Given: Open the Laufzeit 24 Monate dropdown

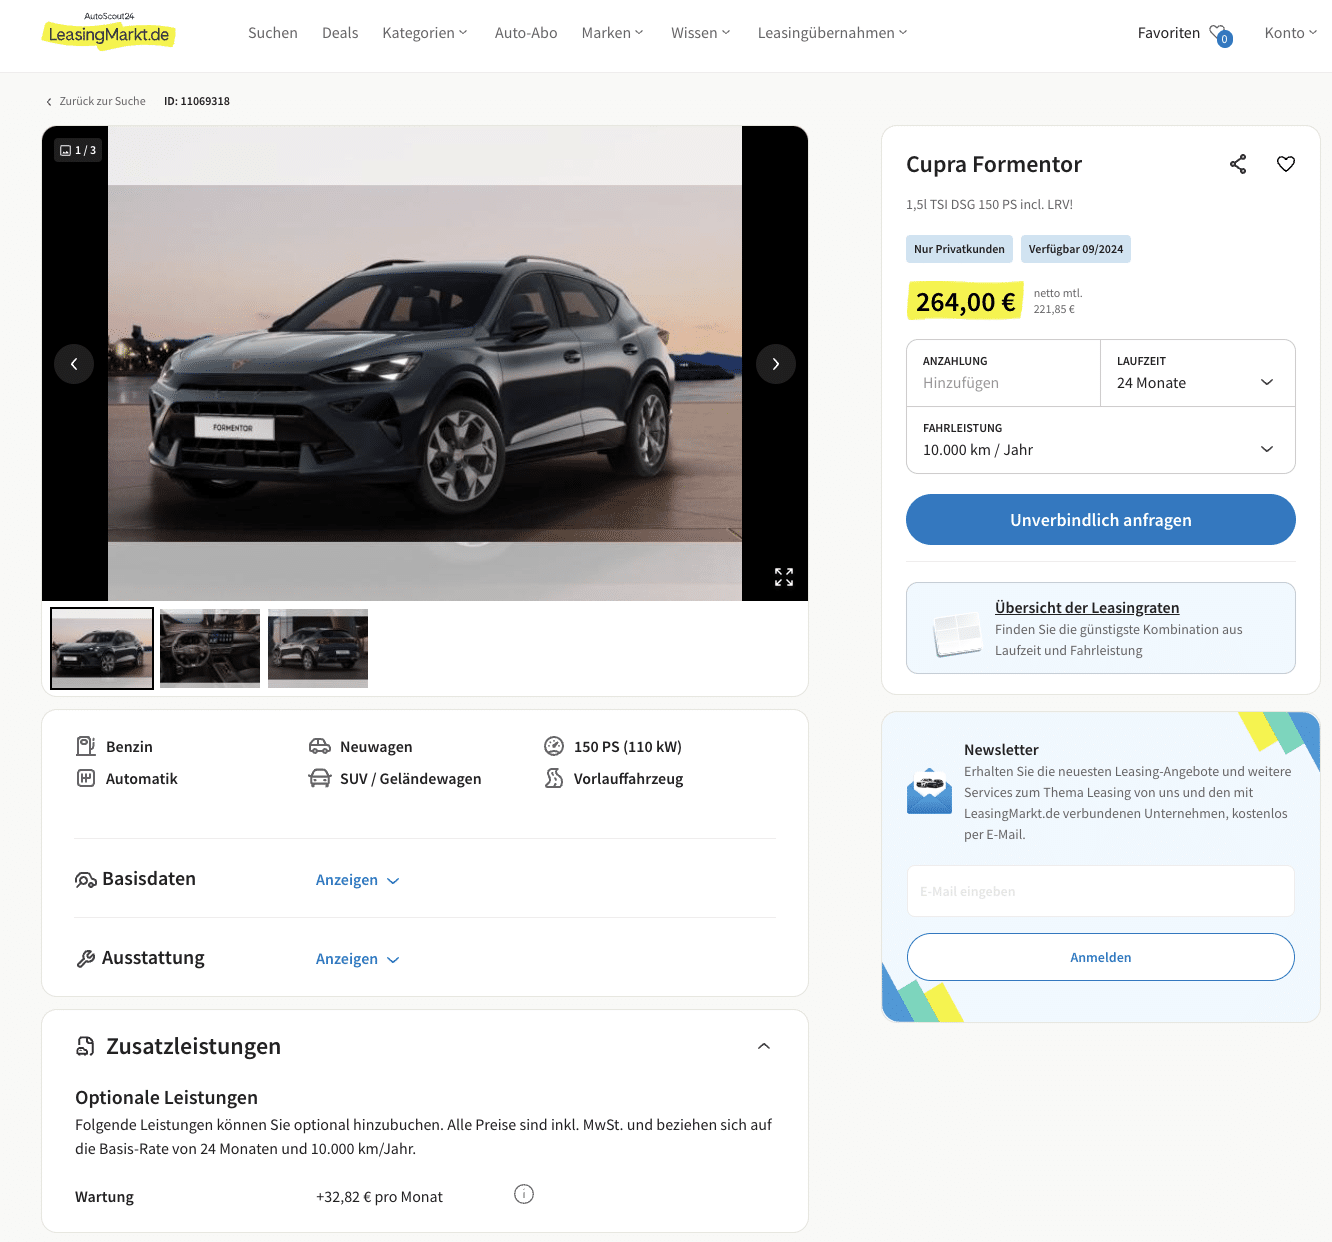Looking at the screenshot, I should (x=1198, y=373).
